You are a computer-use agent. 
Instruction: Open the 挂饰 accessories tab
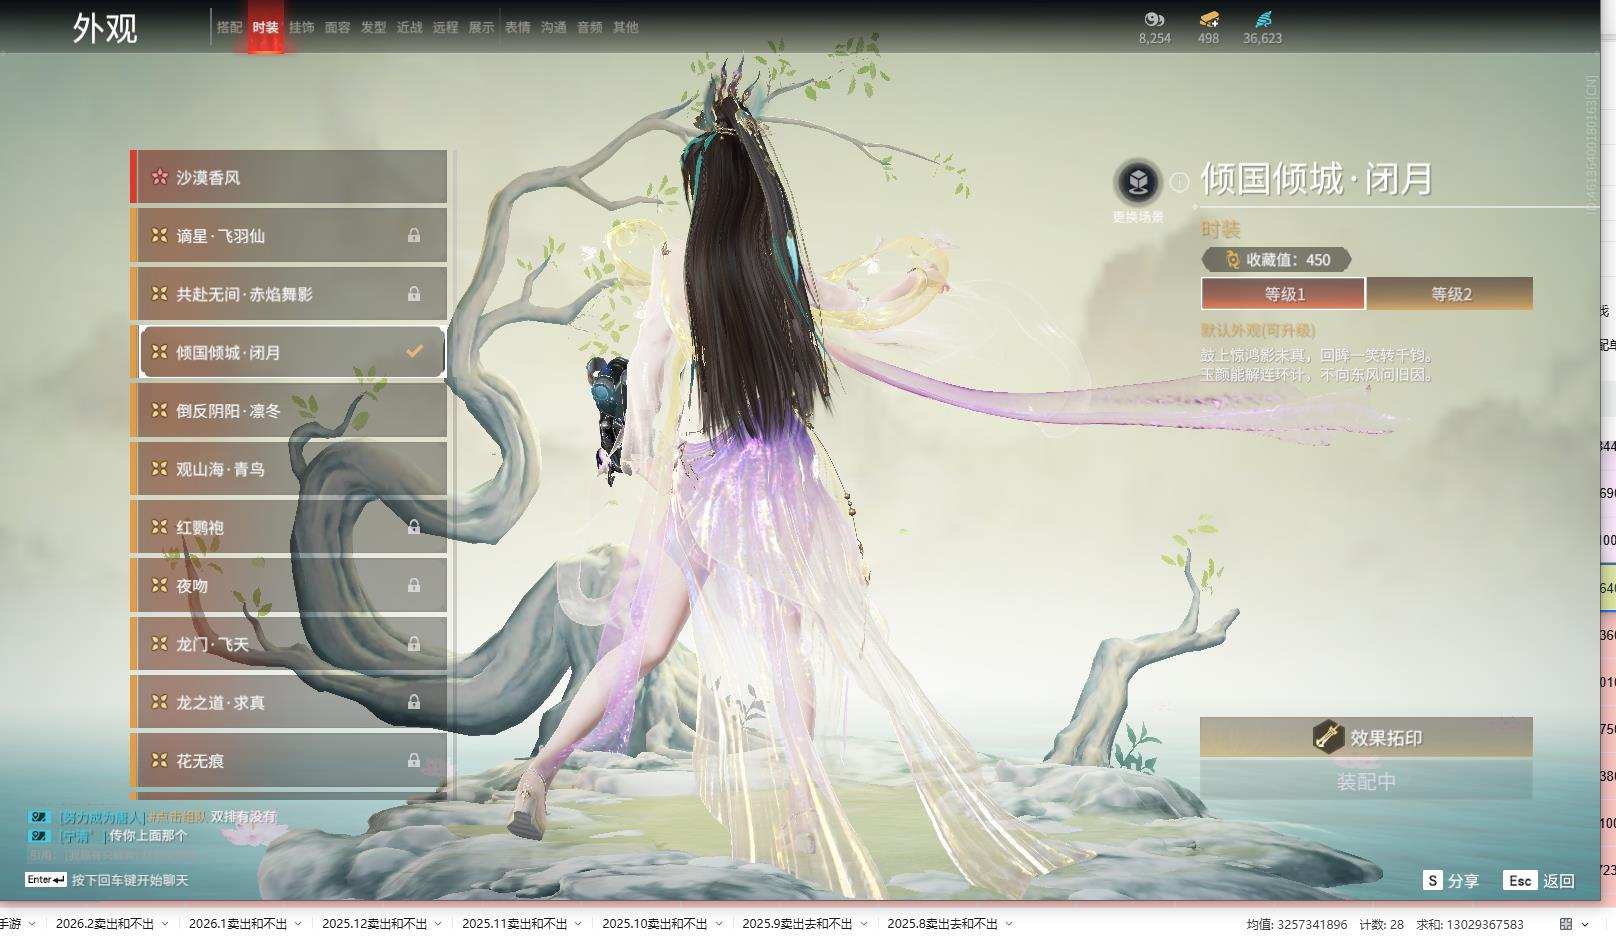click(x=301, y=28)
